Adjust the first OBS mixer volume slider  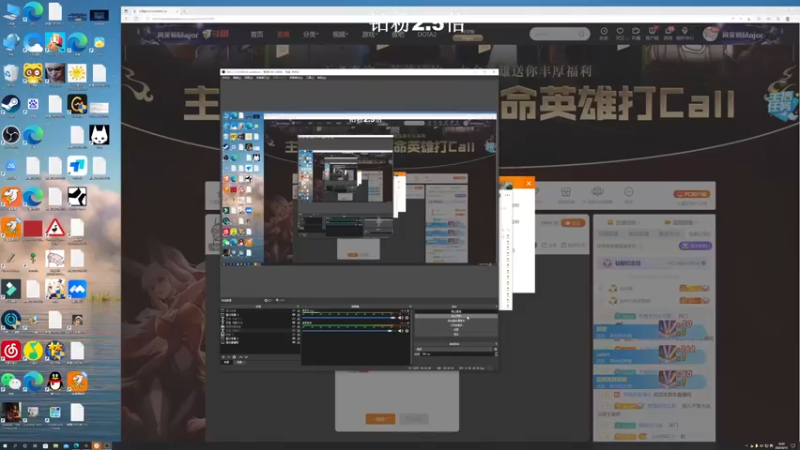point(349,318)
